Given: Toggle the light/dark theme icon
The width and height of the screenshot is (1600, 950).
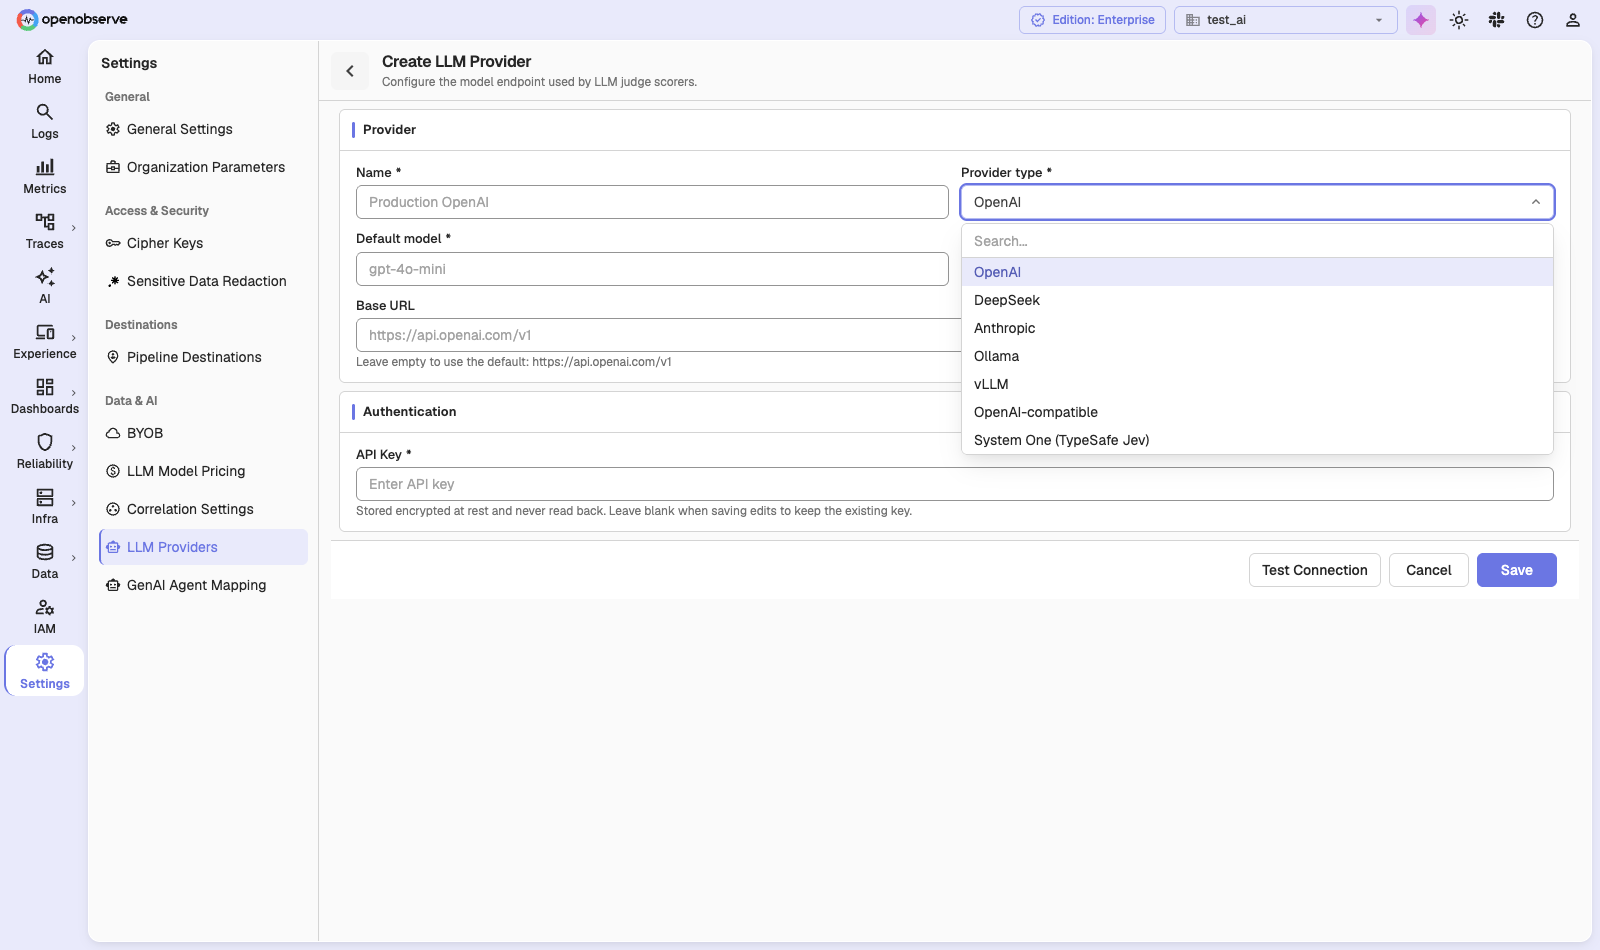Looking at the screenshot, I should (x=1459, y=20).
